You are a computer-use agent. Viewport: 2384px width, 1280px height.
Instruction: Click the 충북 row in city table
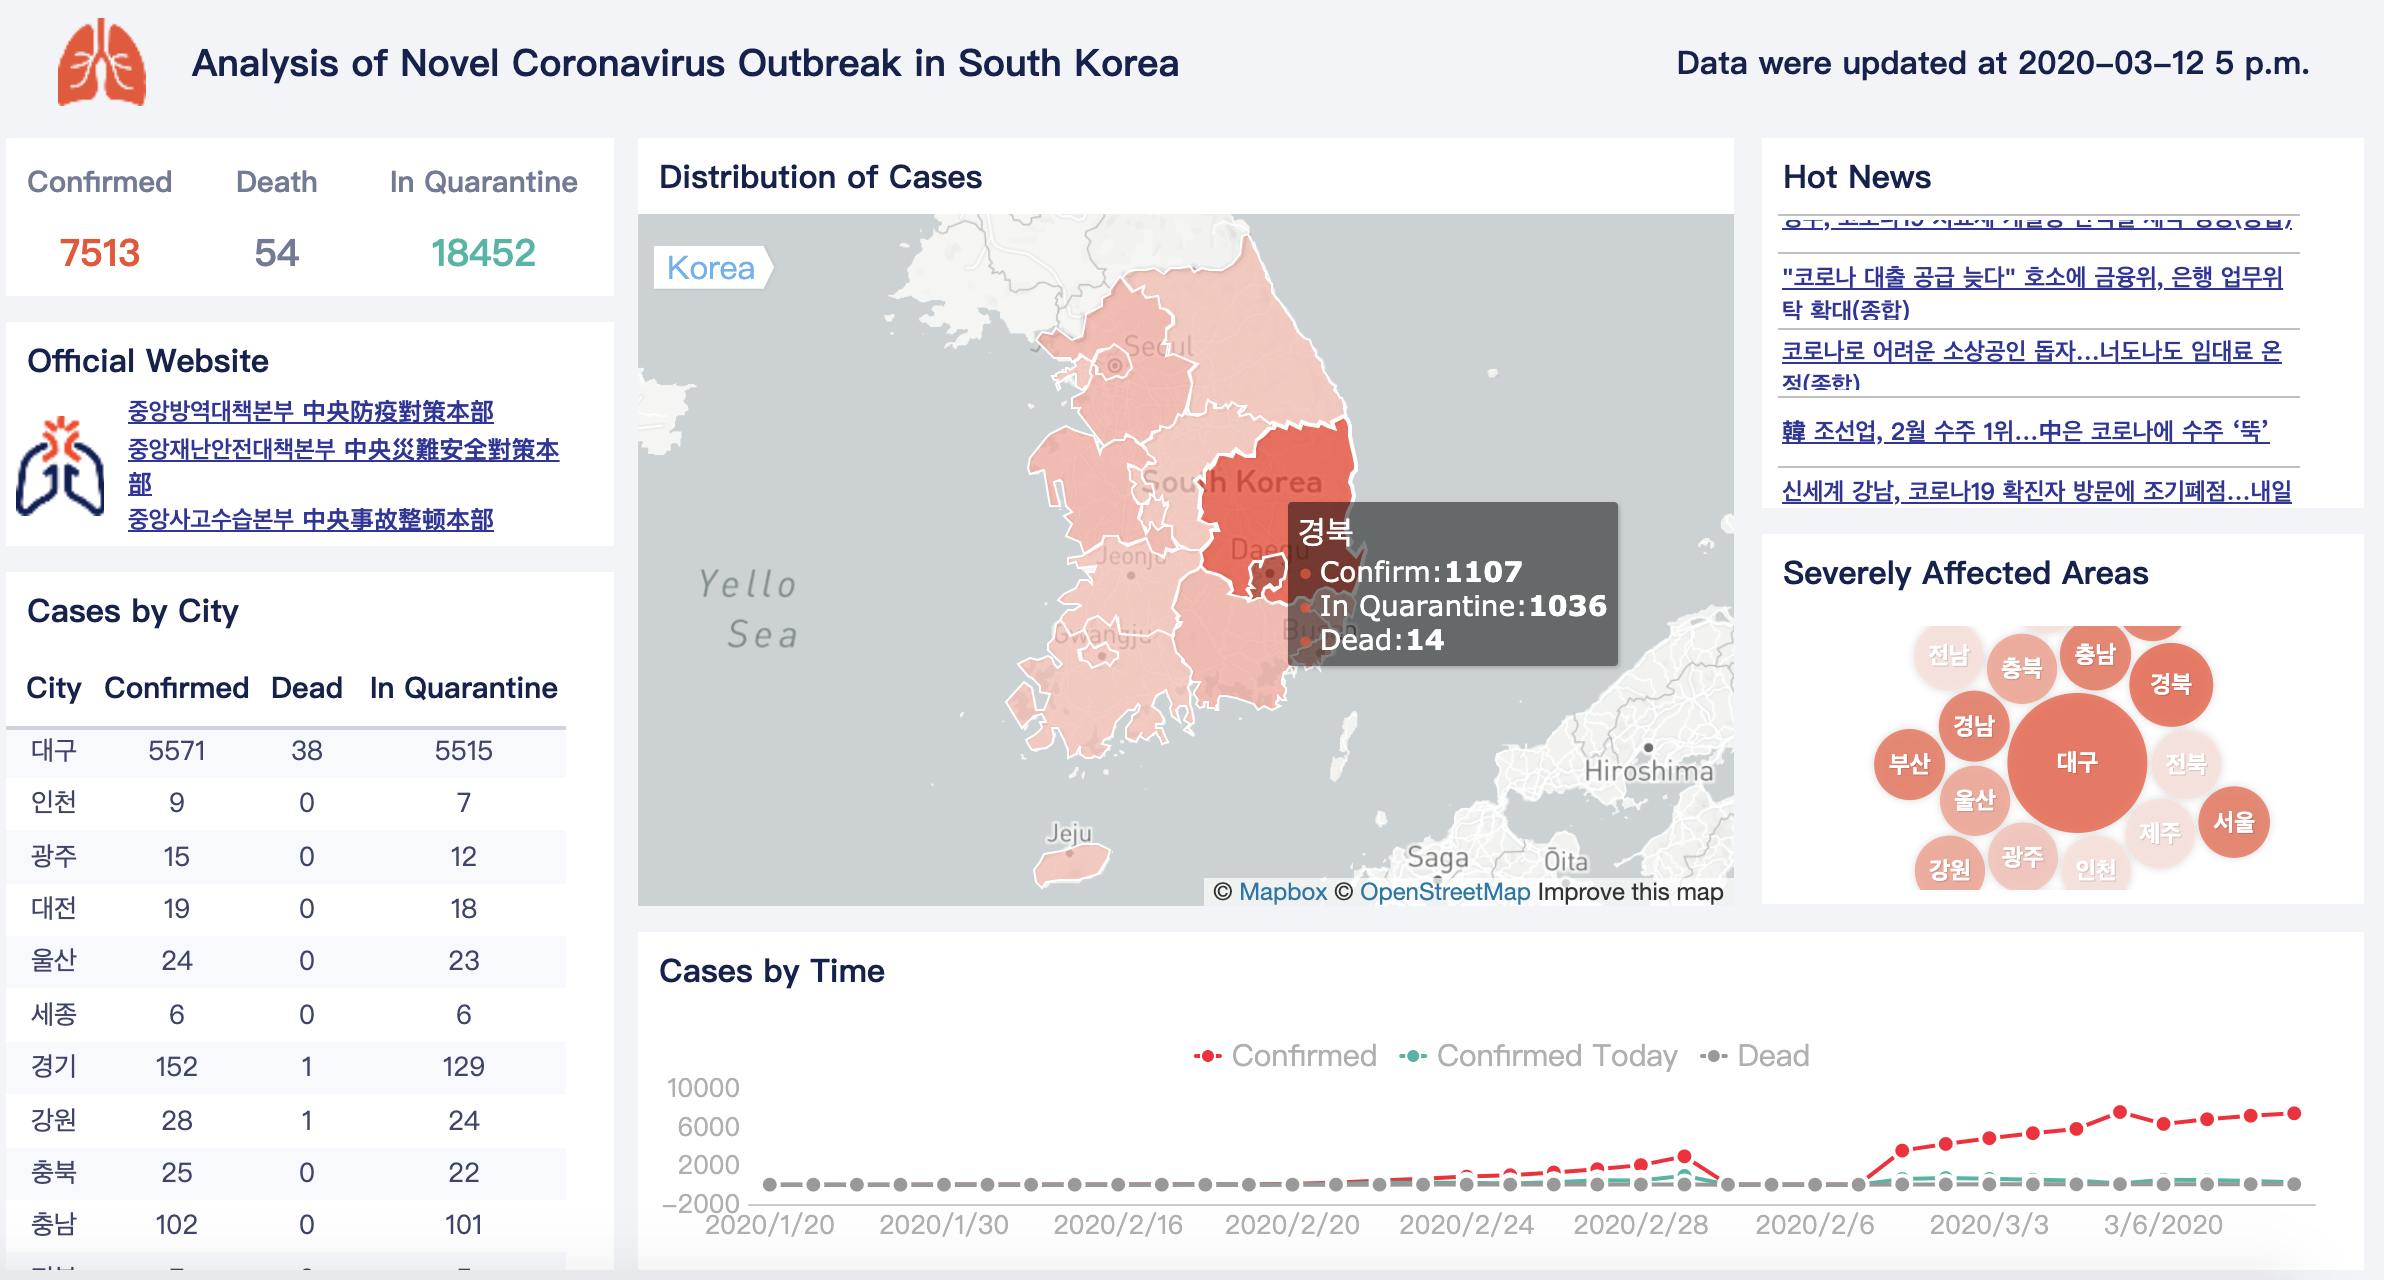286,1172
